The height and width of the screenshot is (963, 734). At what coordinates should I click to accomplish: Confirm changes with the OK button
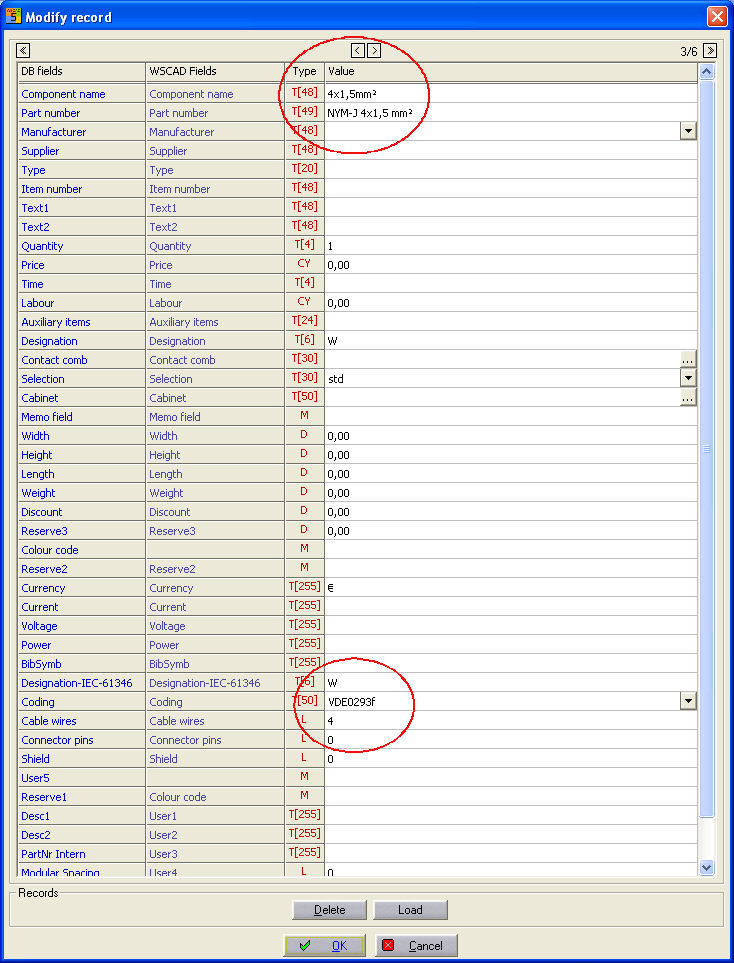(x=324, y=946)
